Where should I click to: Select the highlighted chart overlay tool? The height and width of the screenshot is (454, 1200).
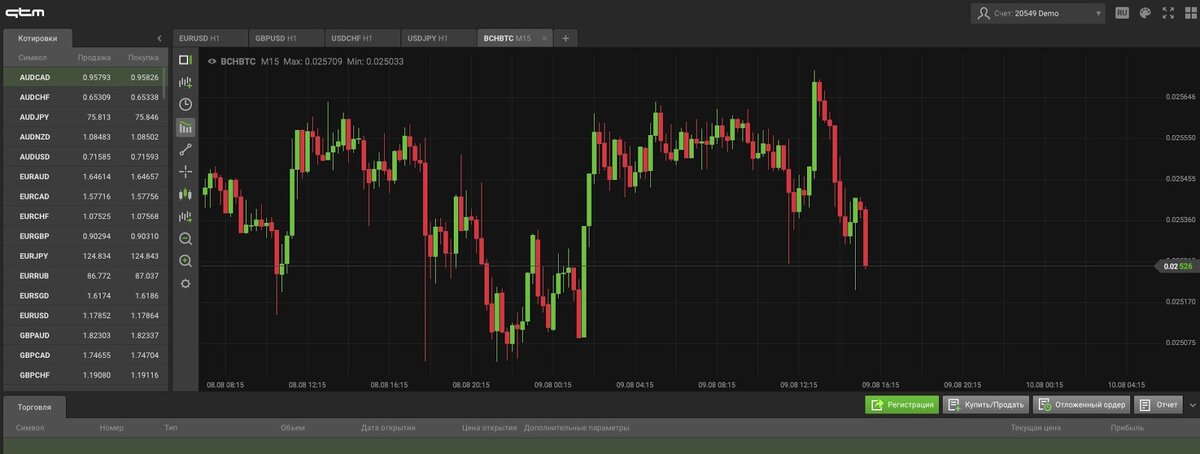[x=185, y=127]
